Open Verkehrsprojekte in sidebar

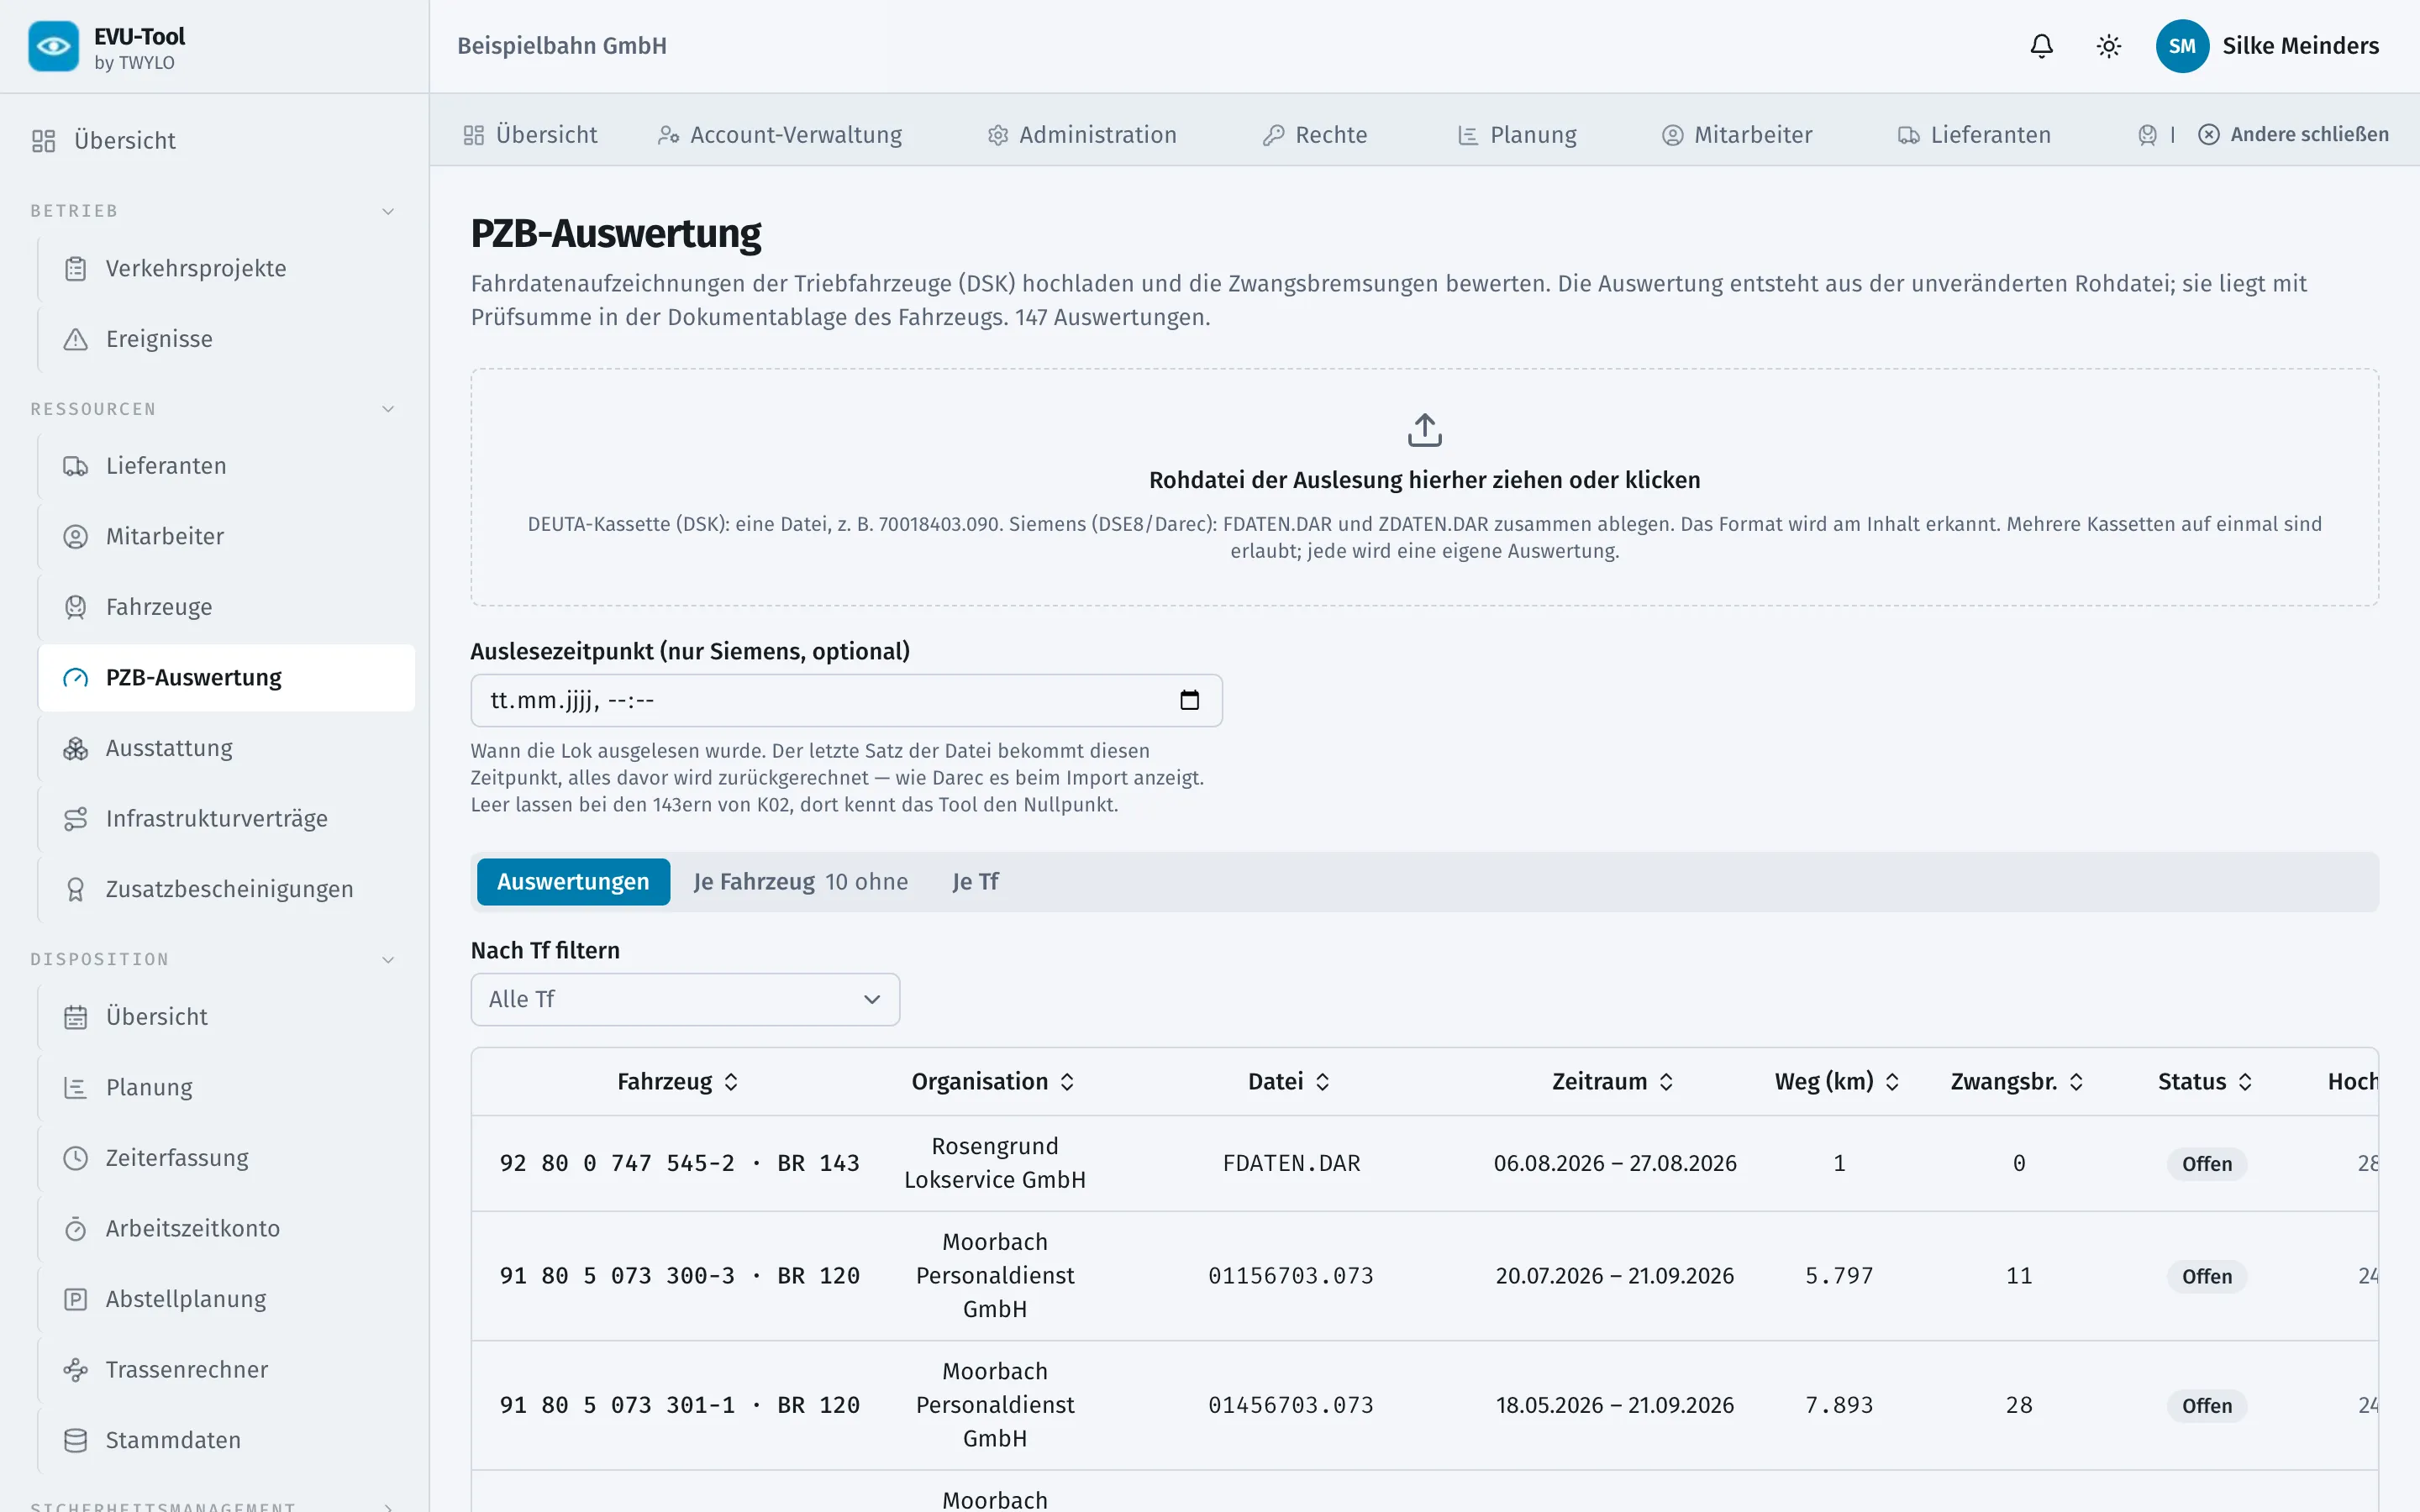[226, 268]
